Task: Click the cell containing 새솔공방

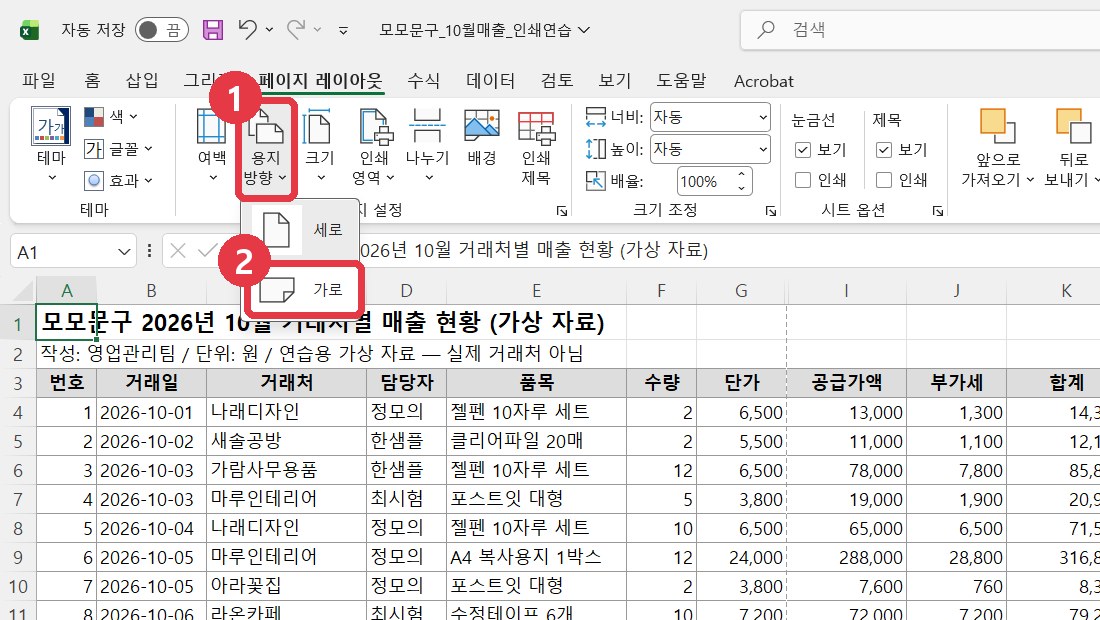Action: [286, 441]
